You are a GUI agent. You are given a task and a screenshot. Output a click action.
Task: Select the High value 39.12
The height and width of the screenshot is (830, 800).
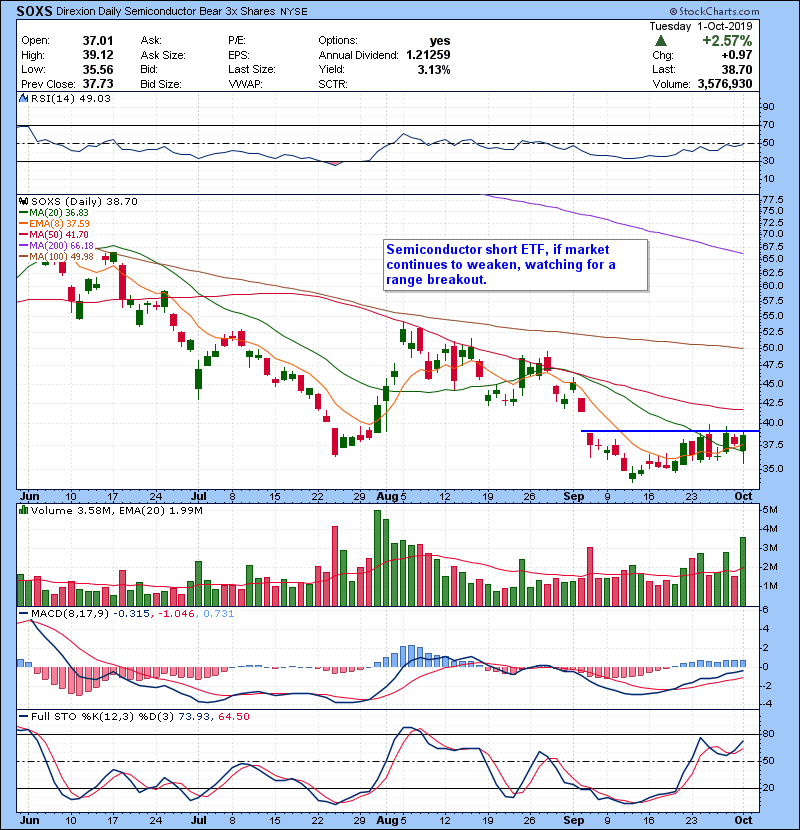[x=98, y=55]
